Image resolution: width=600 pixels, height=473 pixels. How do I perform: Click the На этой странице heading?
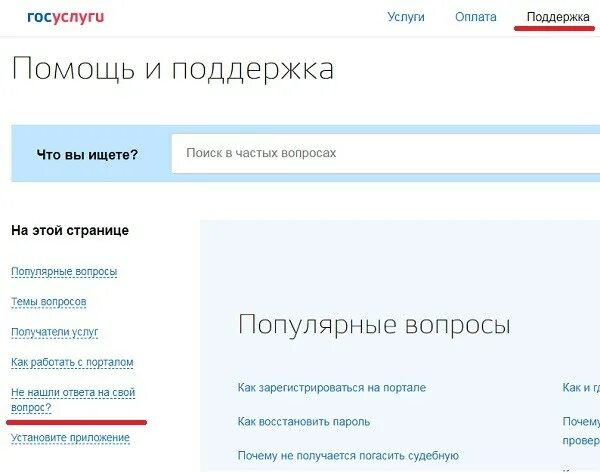tap(70, 230)
